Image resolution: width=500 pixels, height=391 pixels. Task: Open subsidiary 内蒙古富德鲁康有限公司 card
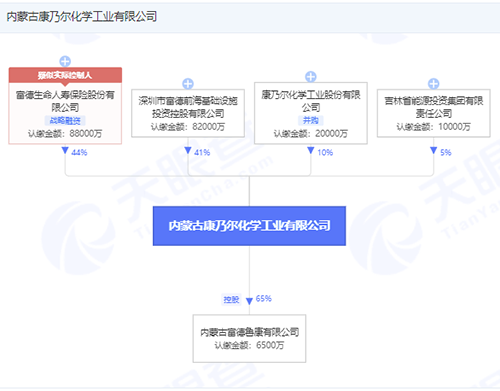(x=249, y=338)
